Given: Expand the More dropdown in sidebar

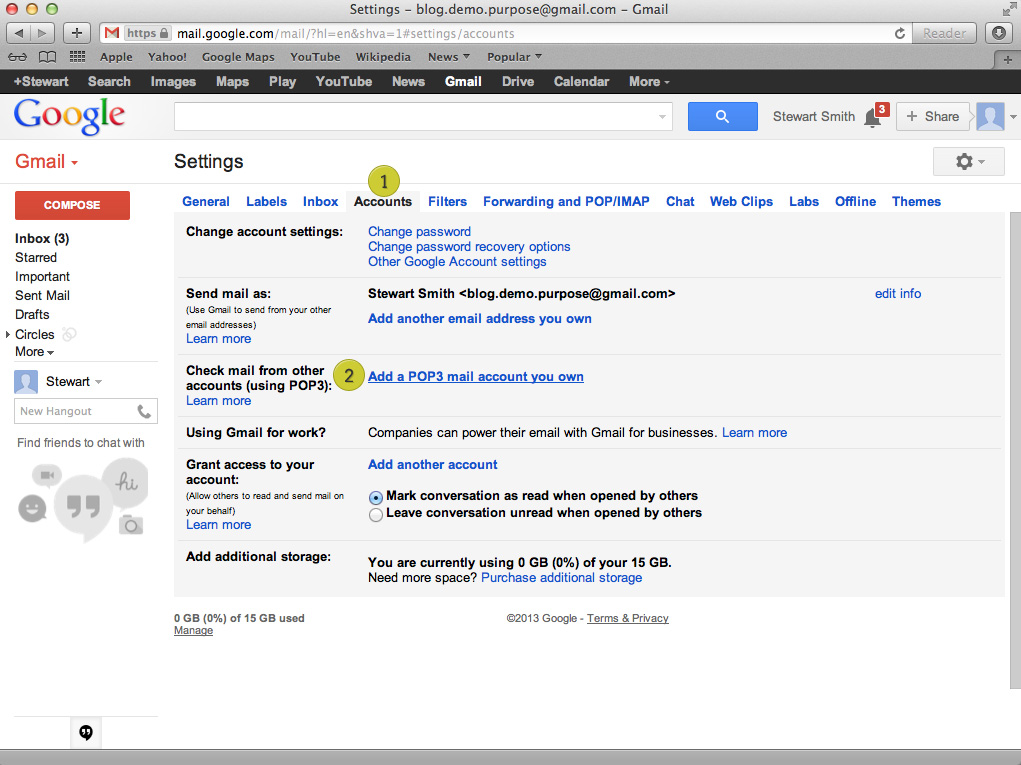Looking at the screenshot, I should tap(34, 352).
